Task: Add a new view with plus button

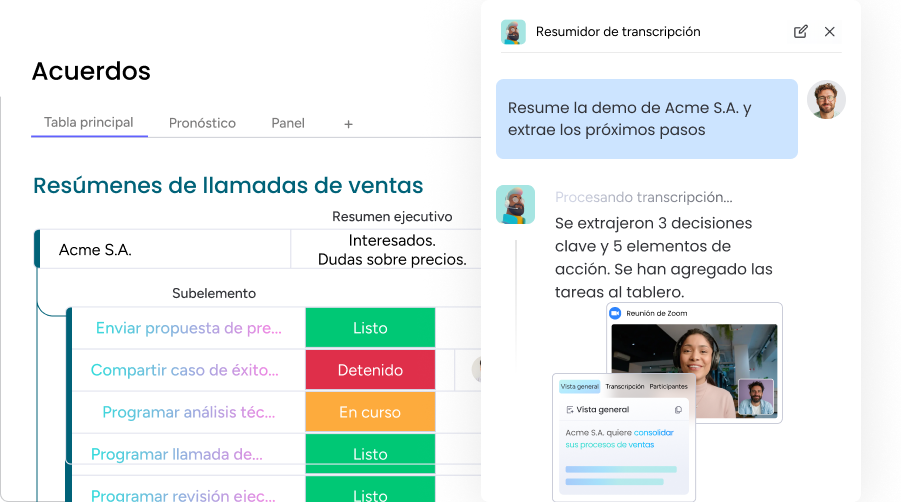Action: [x=348, y=124]
